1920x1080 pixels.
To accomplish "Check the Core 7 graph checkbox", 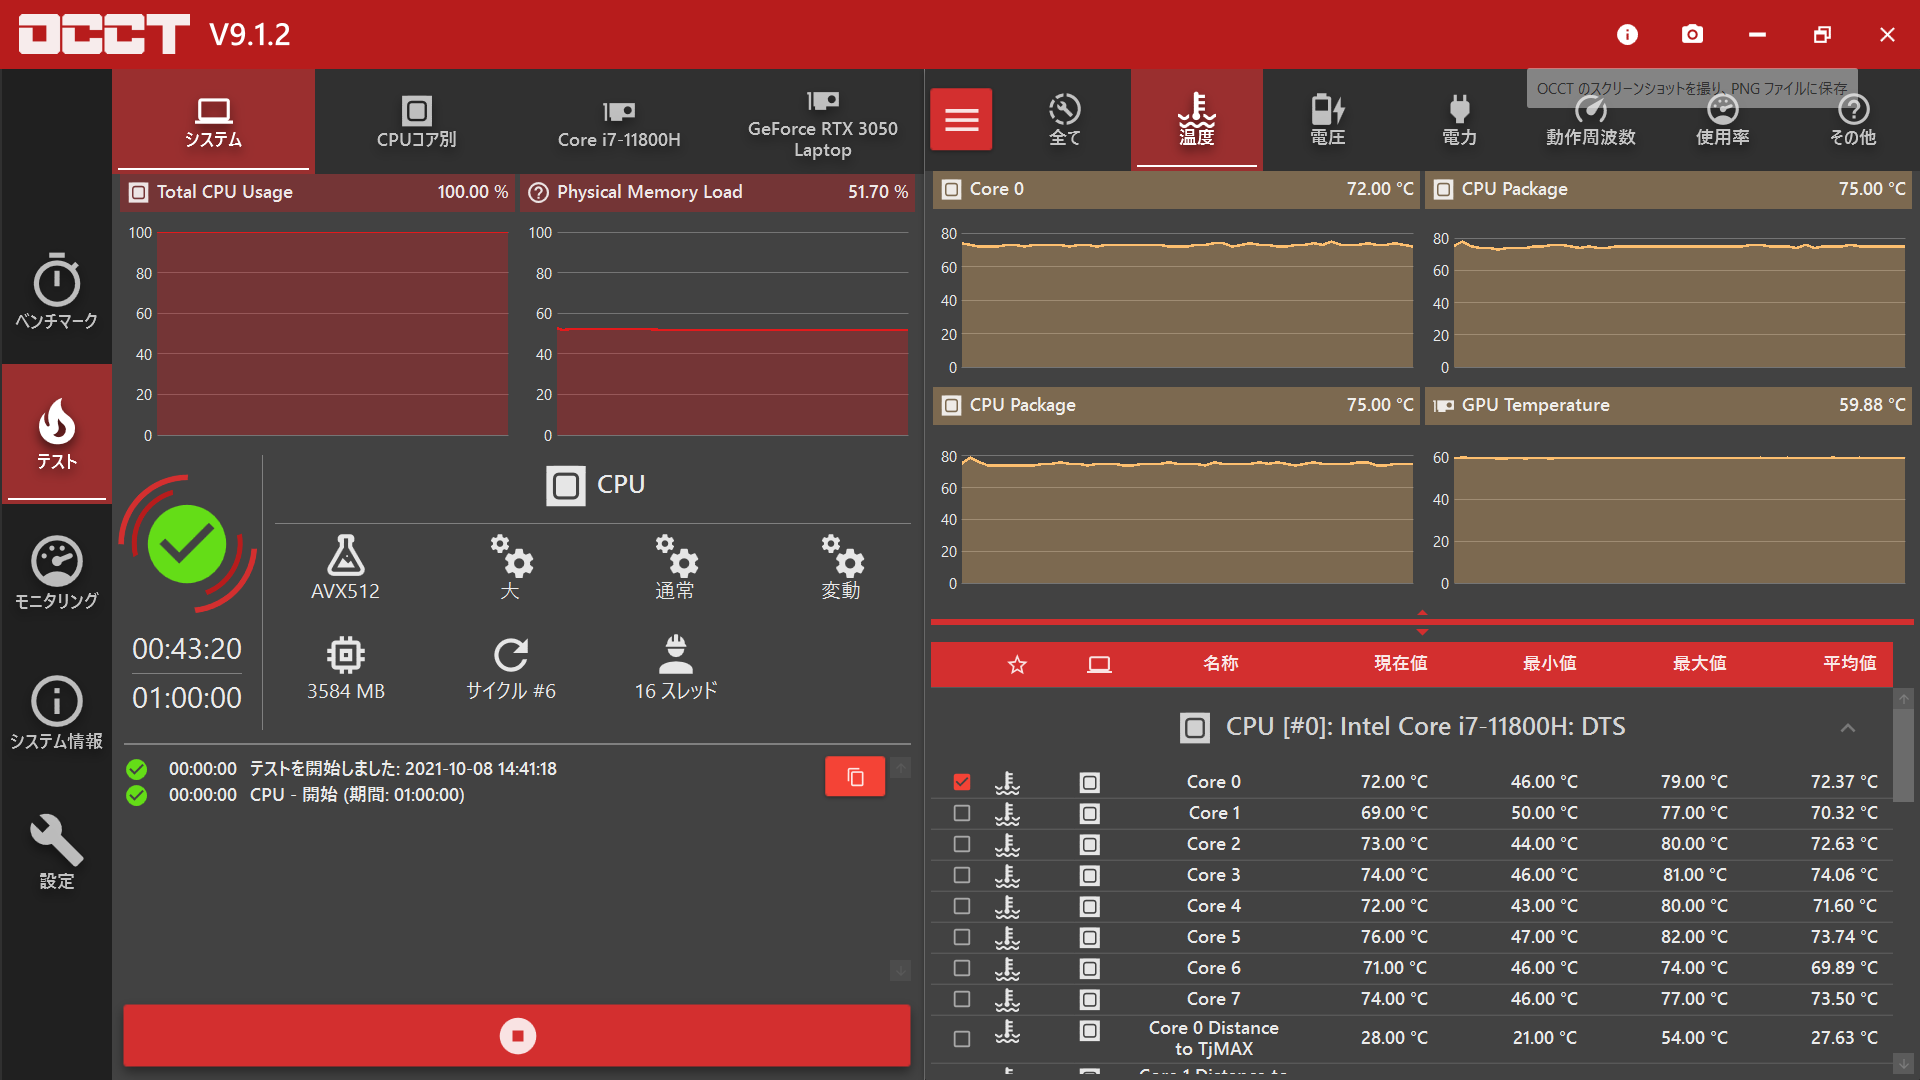I will (962, 999).
